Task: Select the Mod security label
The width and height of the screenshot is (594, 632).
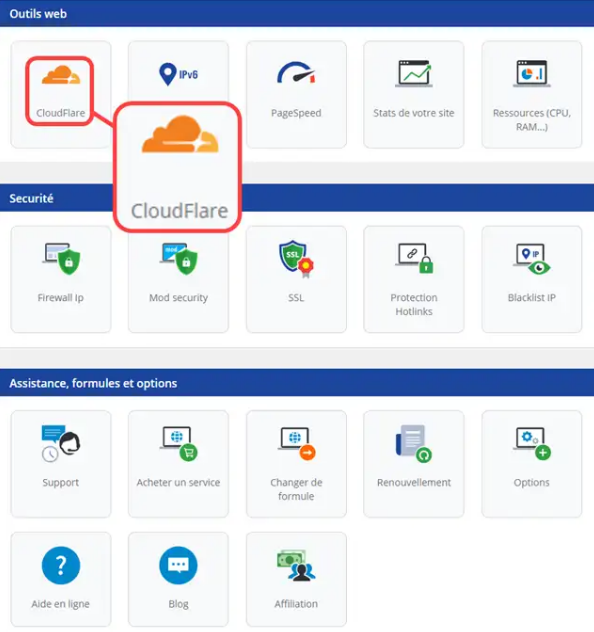Action: click(x=179, y=298)
